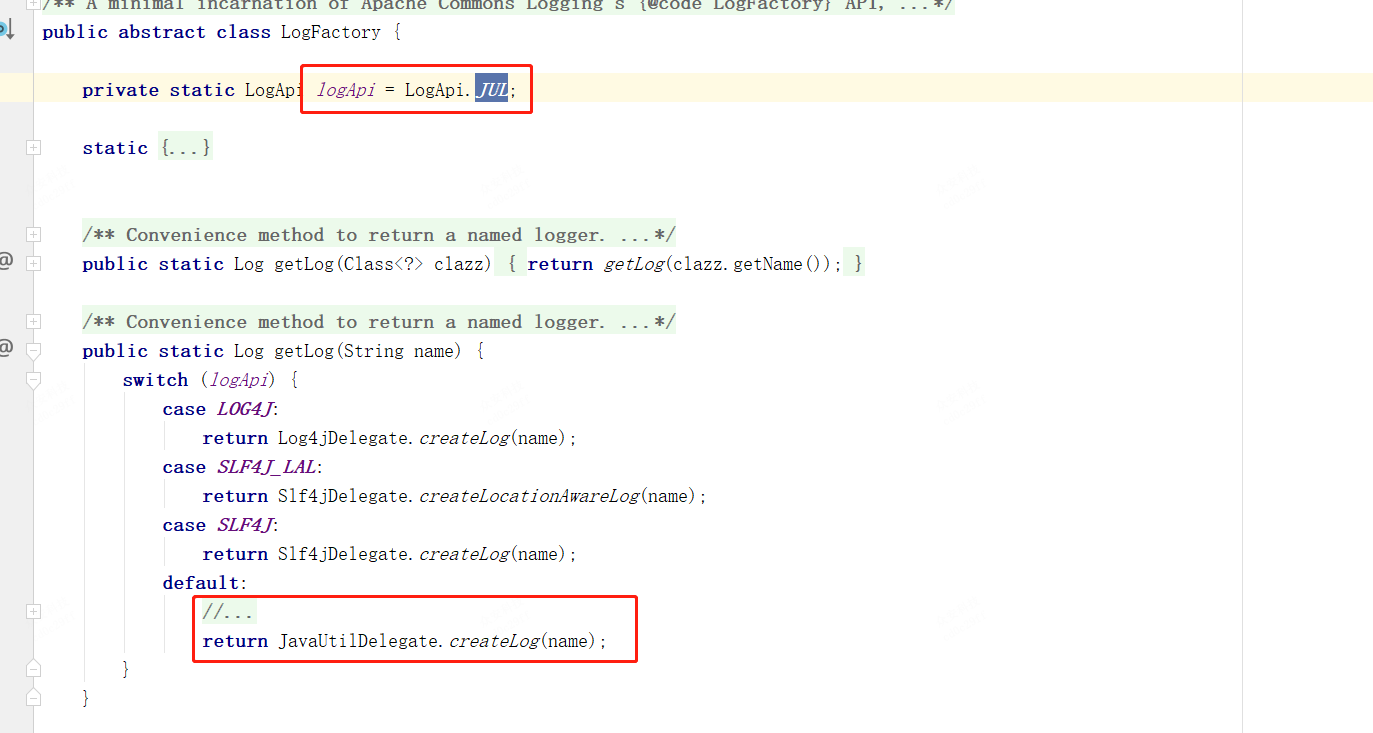1373x733 pixels.
Task: Click createLog after Log4jDelegate
Action: click(463, 438)
